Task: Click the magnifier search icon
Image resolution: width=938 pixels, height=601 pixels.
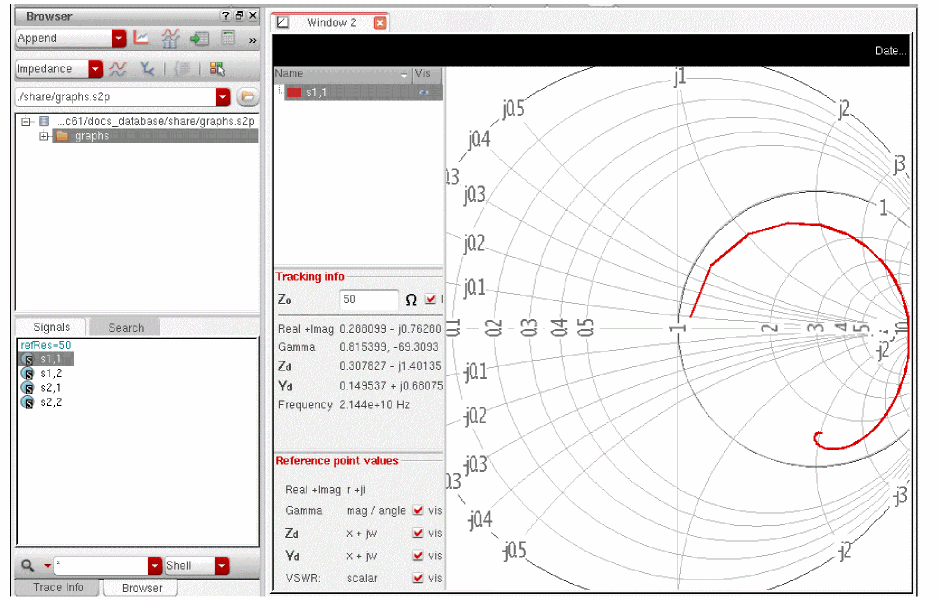Action: (x=27, y=566)
